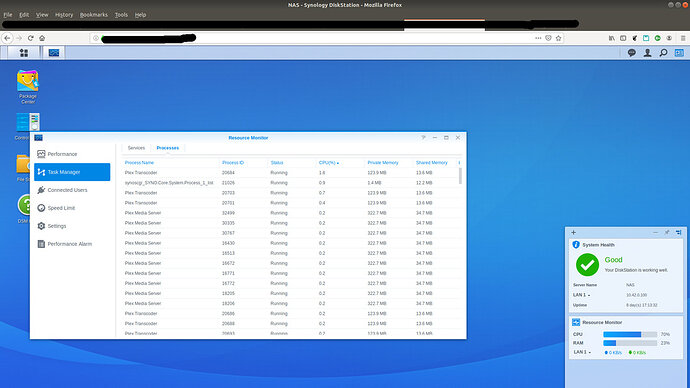Viewport: 690px width, 388px height.
Task: Open Performance Alarm in the sidebar
Action: click(72, 244)
